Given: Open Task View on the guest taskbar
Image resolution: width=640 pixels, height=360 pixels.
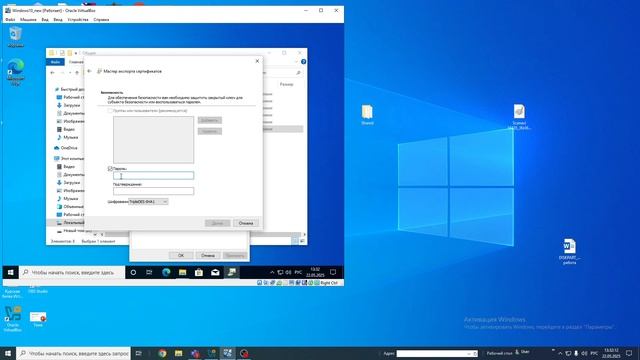Looking at the screenshot, I should tap(149, 272).
